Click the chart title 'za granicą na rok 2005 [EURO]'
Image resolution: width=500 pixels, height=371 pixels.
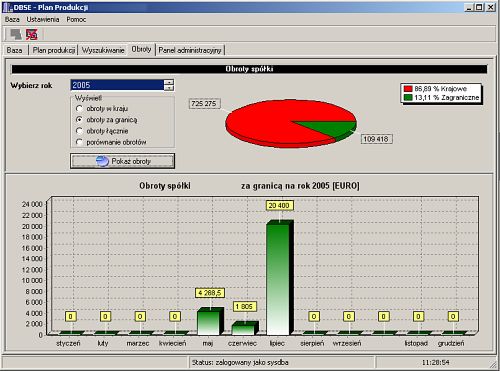(x=300, y=186)
